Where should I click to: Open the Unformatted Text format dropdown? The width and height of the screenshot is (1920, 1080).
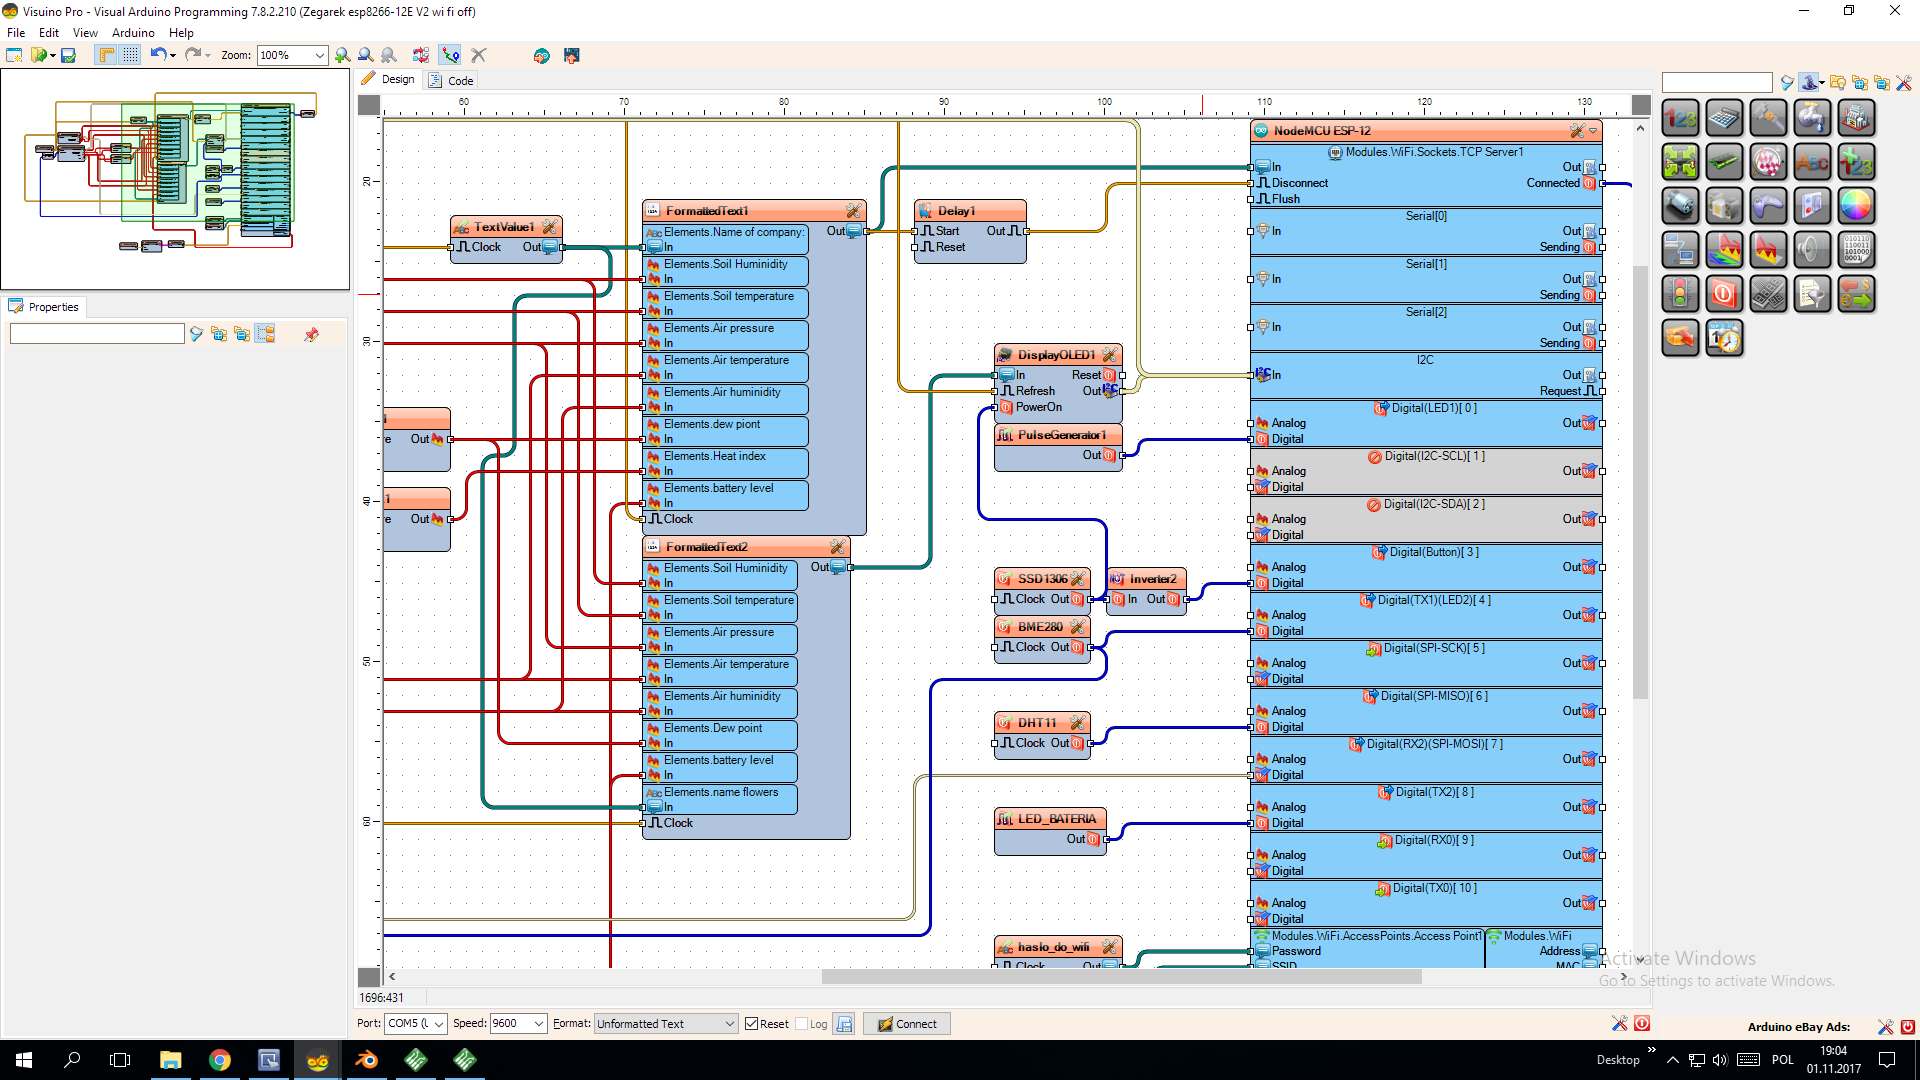coord(666,1023)
